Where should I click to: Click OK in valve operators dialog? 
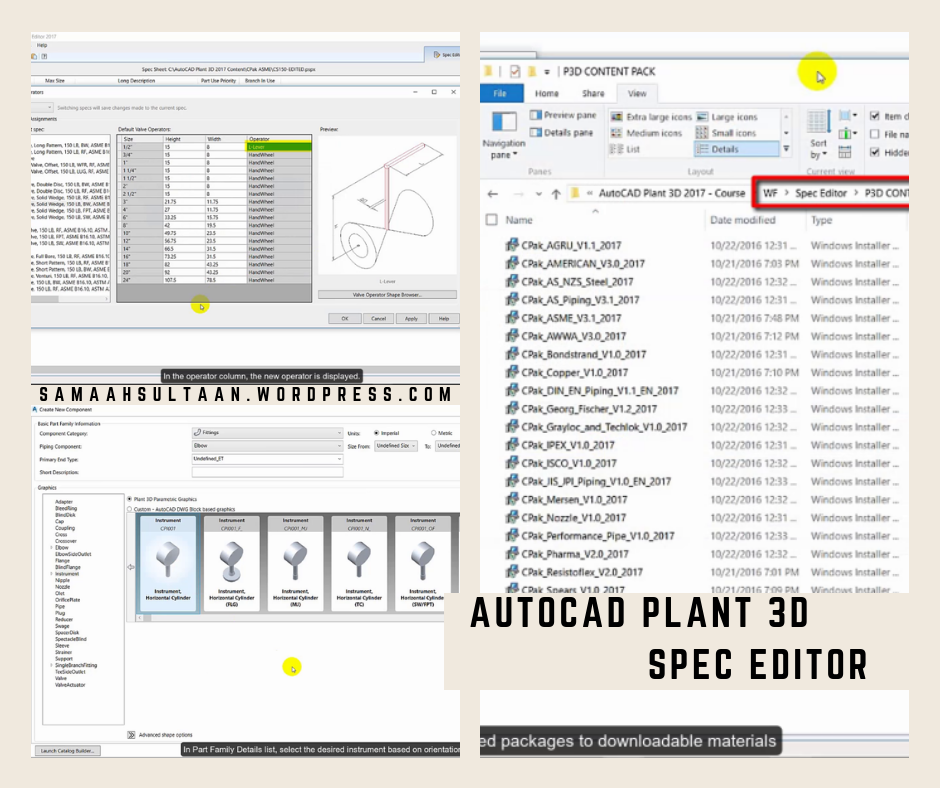tap(345, 318)
